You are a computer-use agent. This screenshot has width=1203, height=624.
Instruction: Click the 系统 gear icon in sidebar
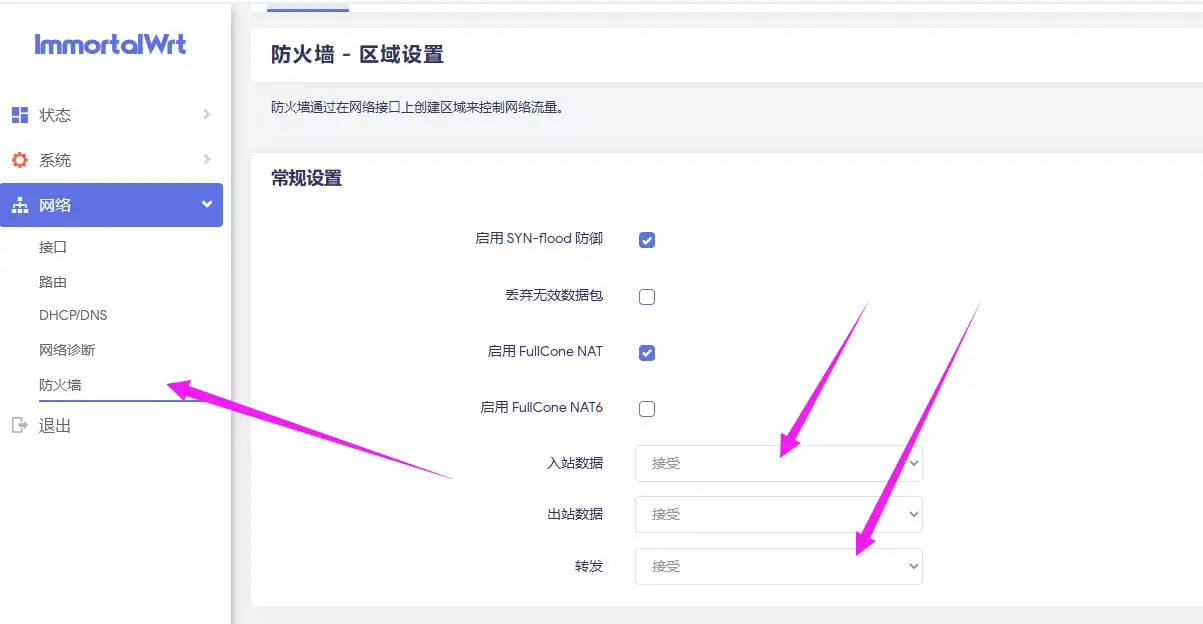click(x=20, y=159)
